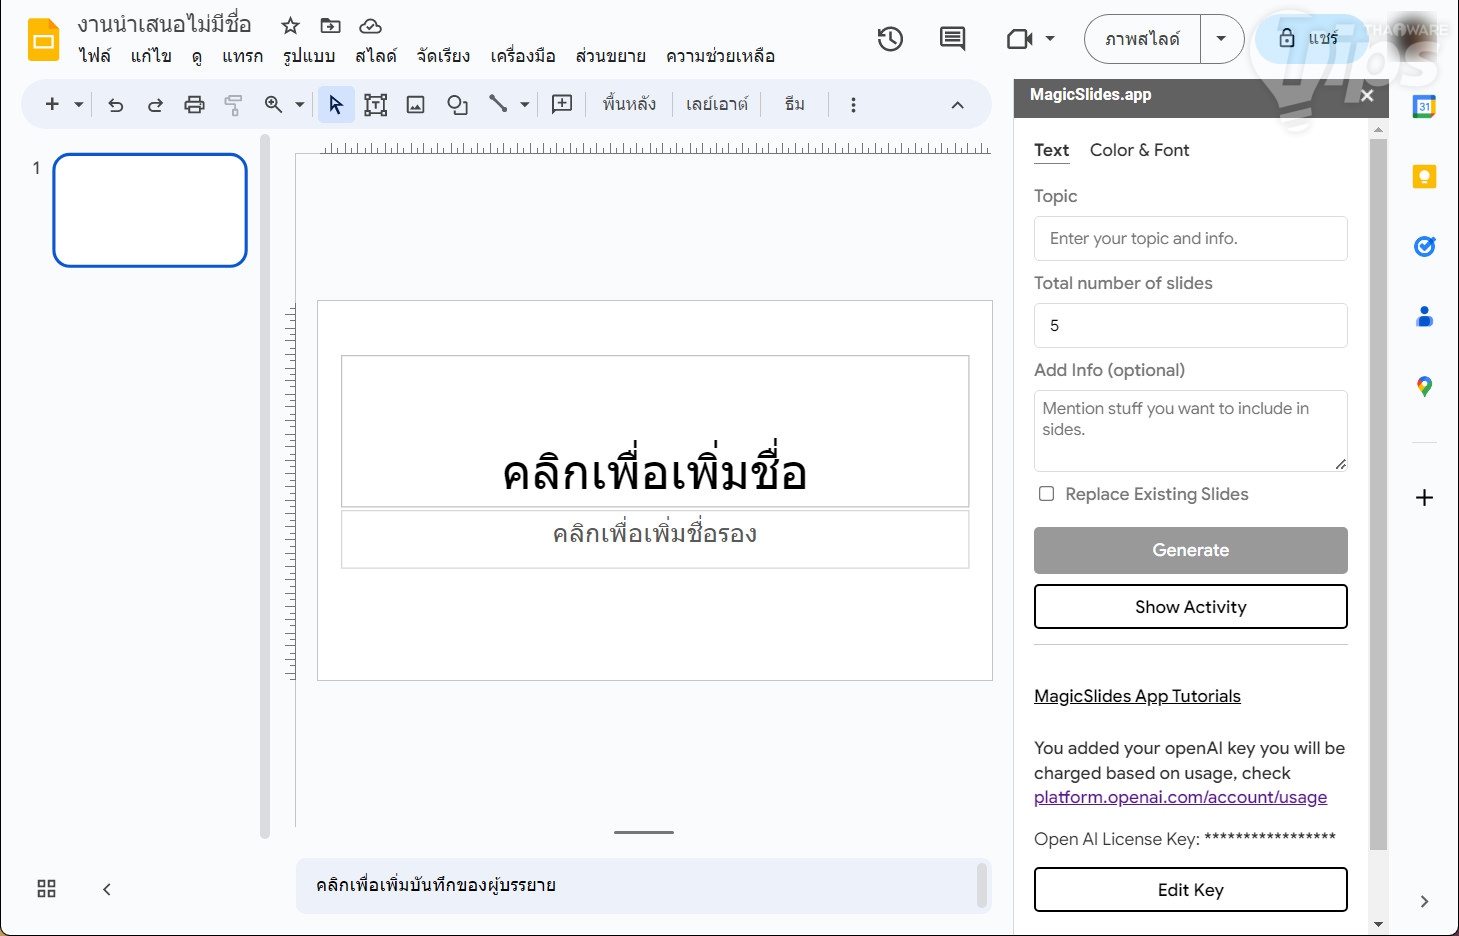Redo the last action

point(155,105)
